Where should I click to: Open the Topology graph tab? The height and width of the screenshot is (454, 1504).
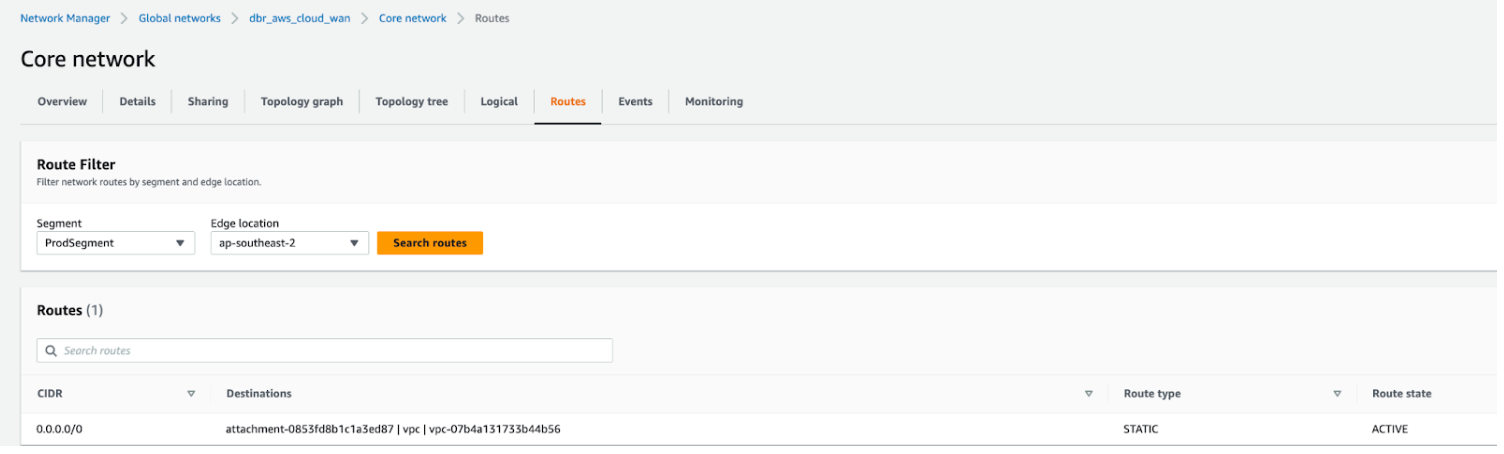click(x=301, y=101)
